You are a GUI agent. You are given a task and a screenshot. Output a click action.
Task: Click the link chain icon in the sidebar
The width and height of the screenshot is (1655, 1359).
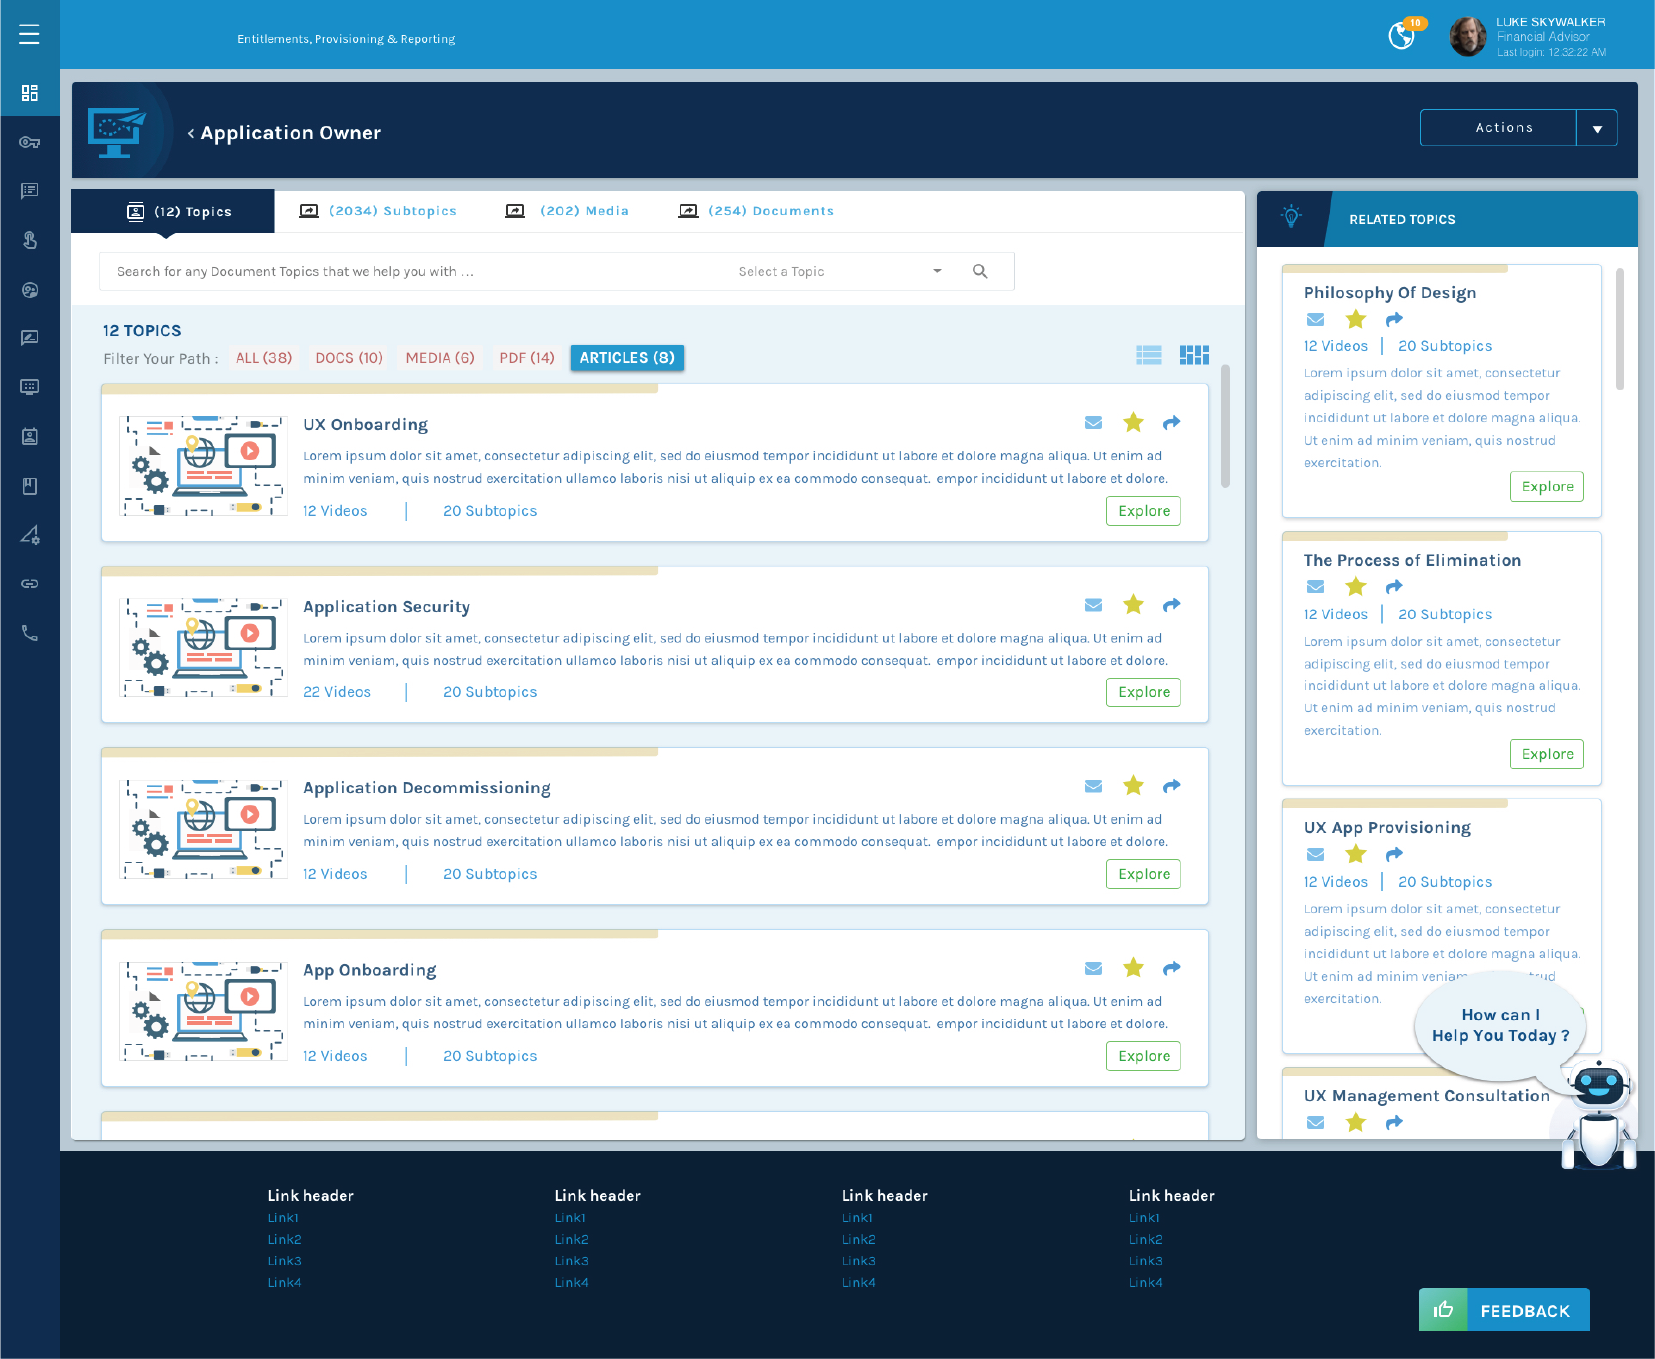tap(30, 583)
